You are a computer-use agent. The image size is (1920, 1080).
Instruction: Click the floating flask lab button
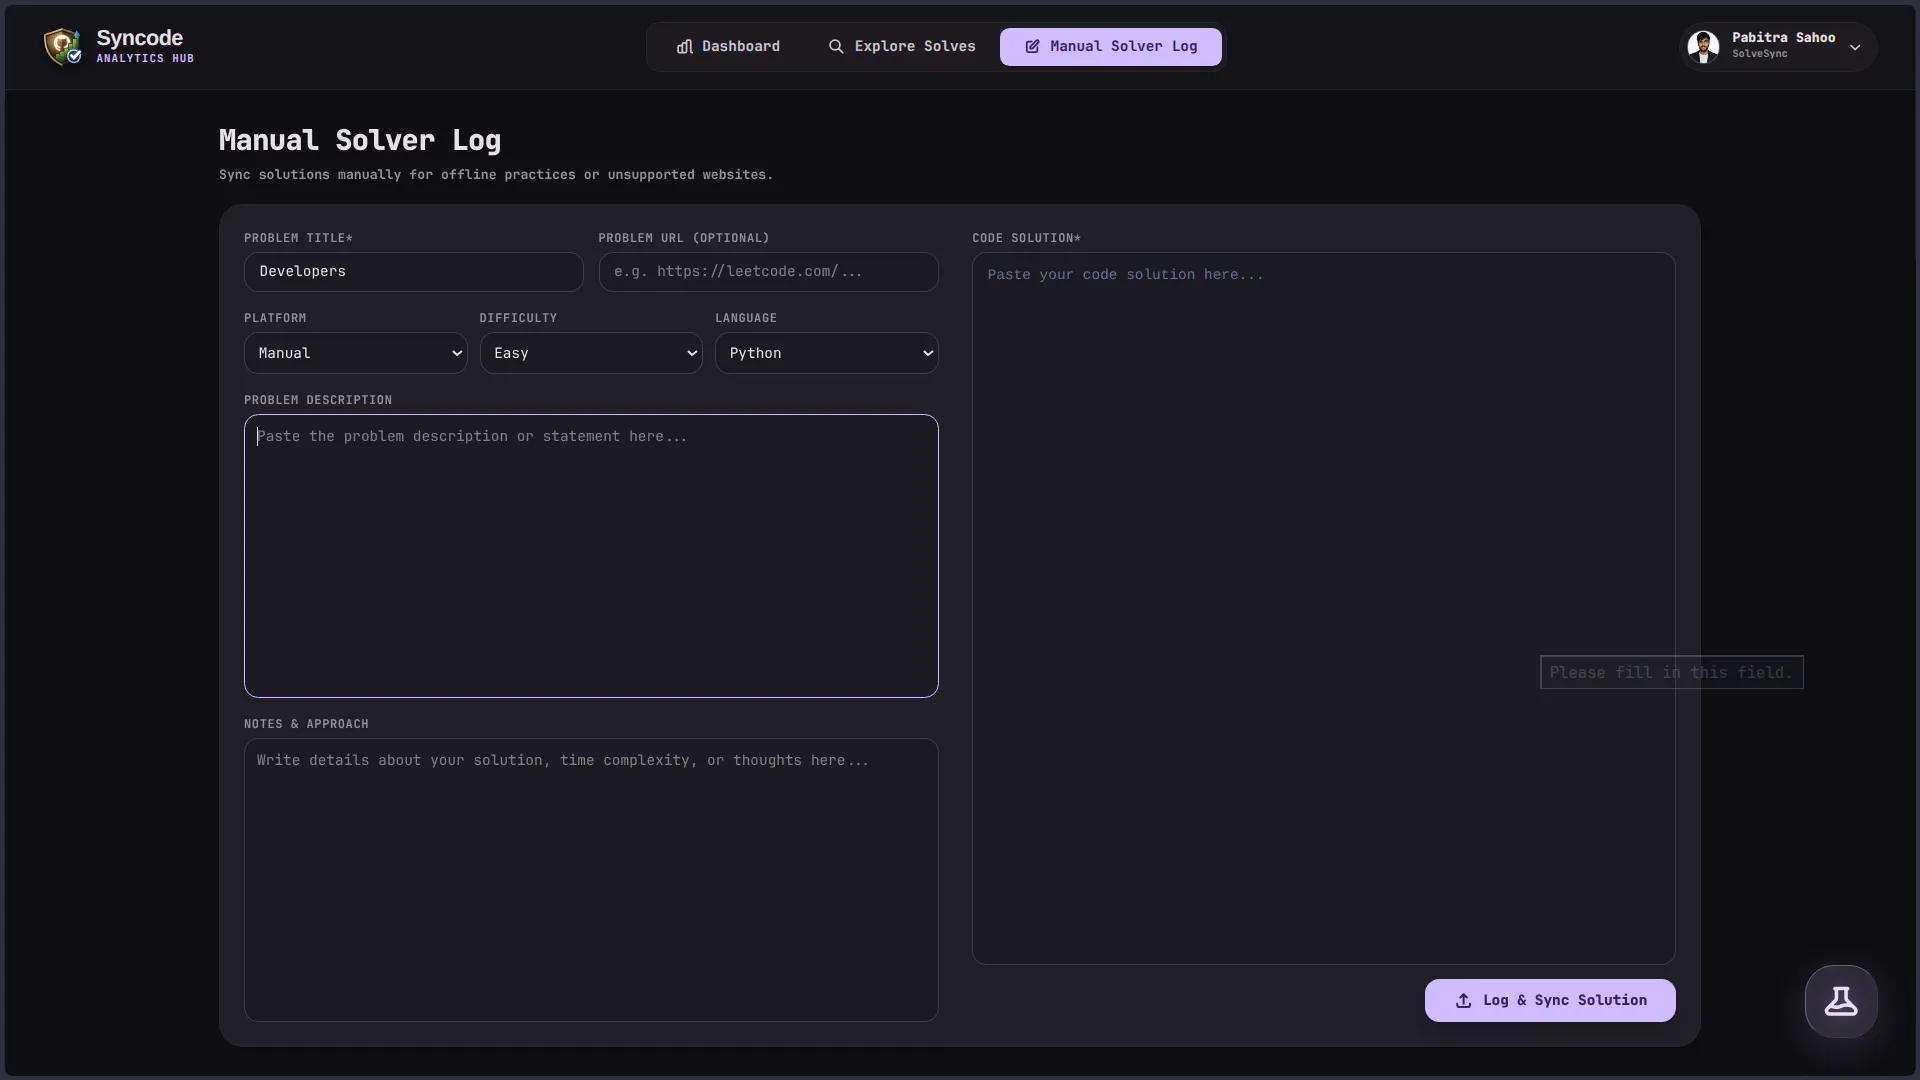[1841, 1001]
